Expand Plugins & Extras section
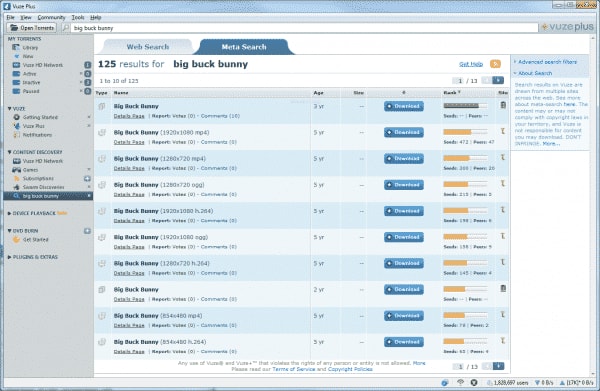600x391 pixels. pos(10,257)
